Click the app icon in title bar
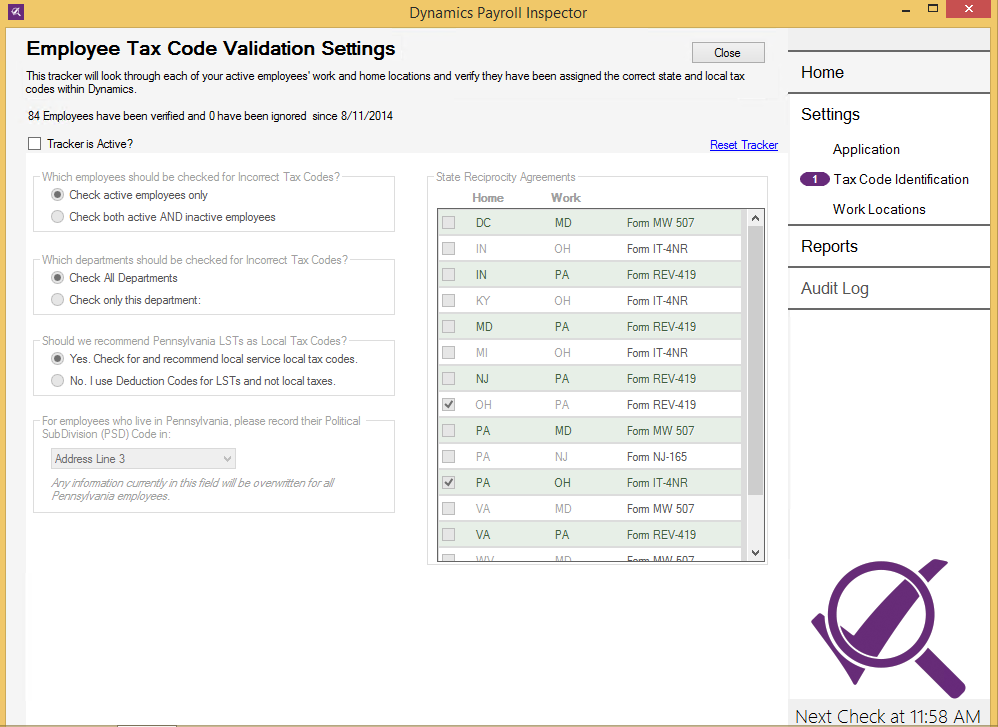This screenshot has width=998, height=727. click(15, 11)
